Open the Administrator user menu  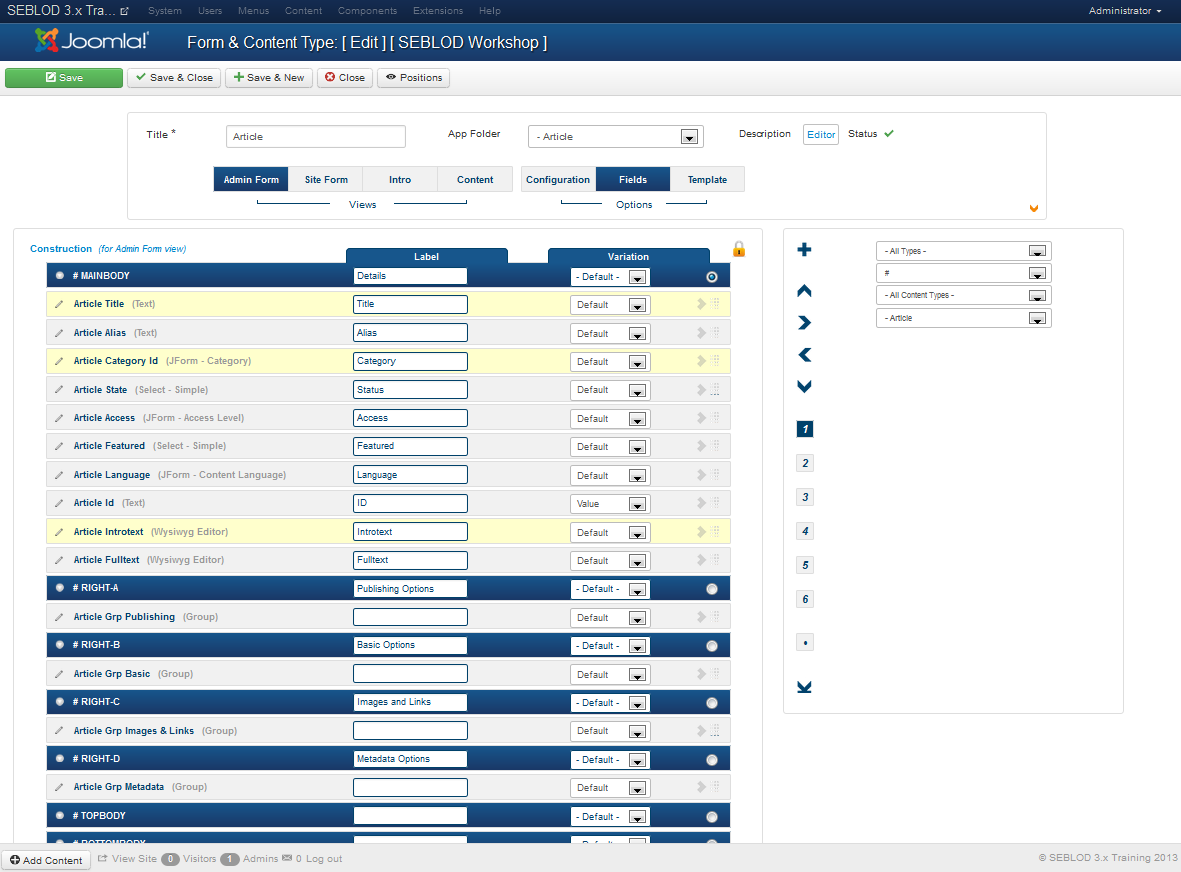coord(1125,11)
